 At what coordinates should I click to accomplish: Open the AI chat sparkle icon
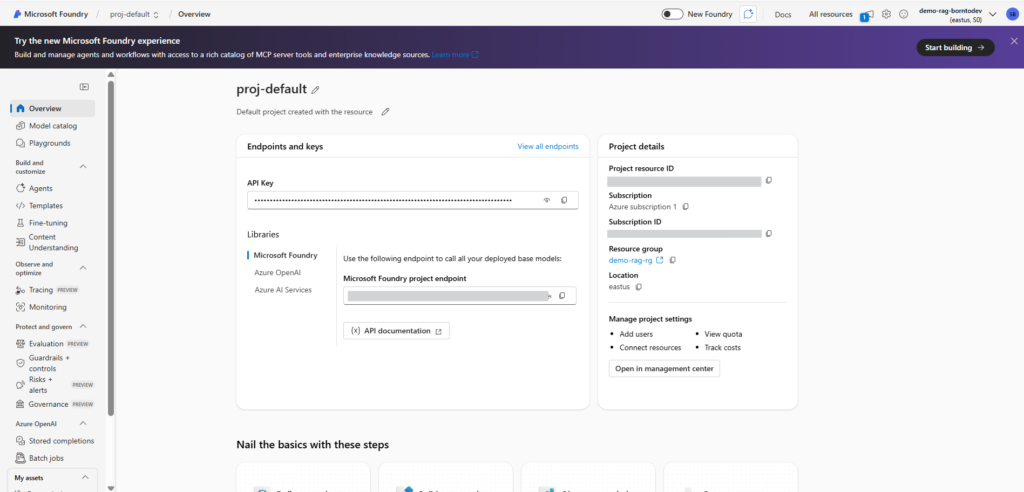[750, 14]
